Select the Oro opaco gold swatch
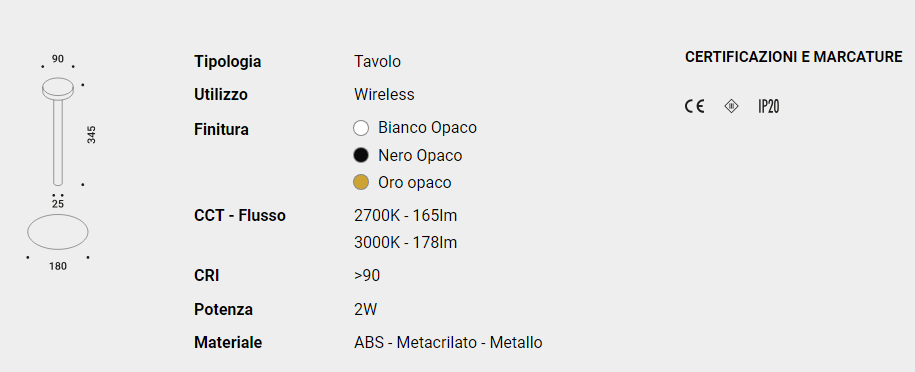The height and width of the screenshot is (372, 915). pos(361,183)
